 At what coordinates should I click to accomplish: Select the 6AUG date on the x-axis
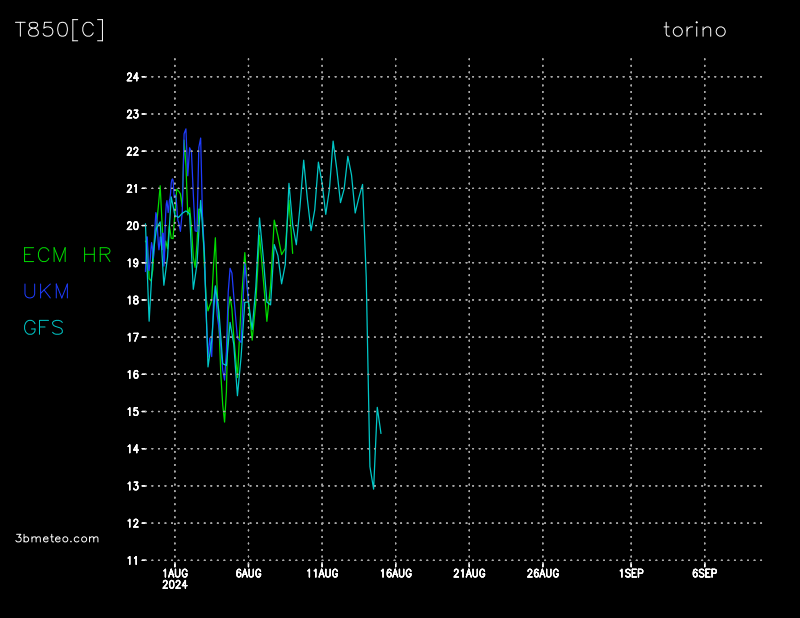pyautogui.click(x=248, y=573)
